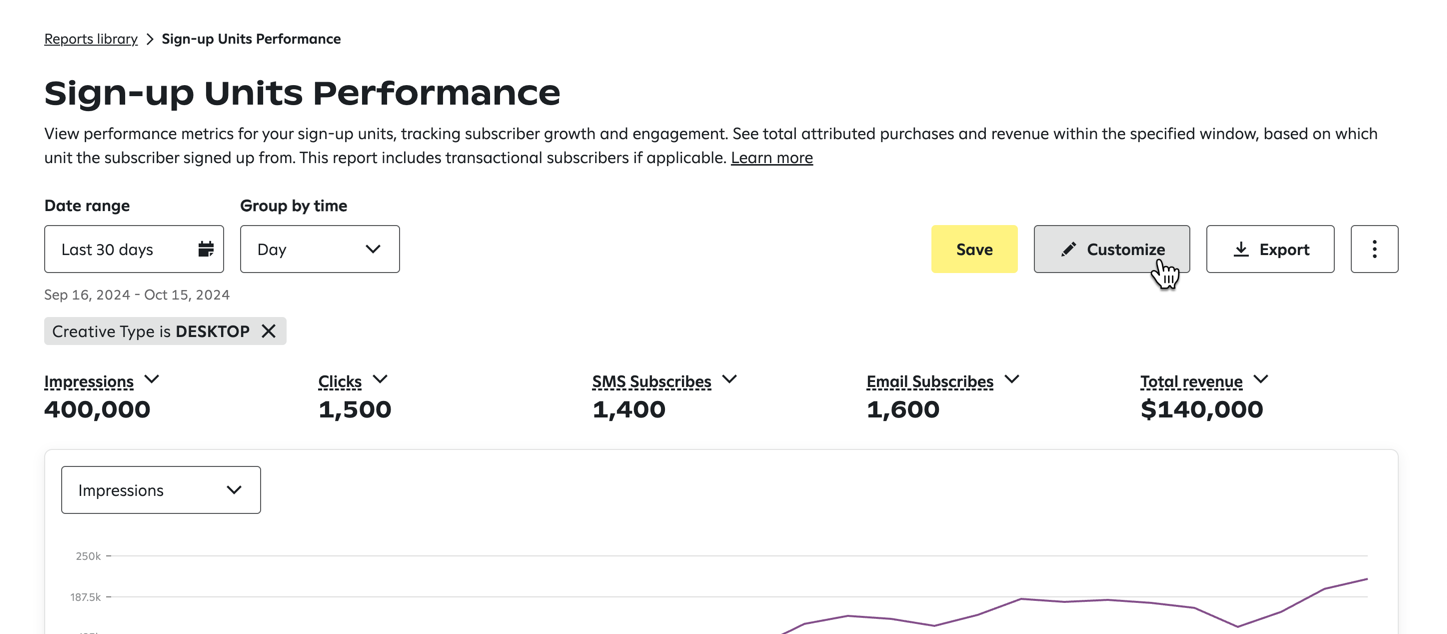Click the Total revenue metric label
Image resolution: width=1447 pixels, height=634 pixels.
1191,381
